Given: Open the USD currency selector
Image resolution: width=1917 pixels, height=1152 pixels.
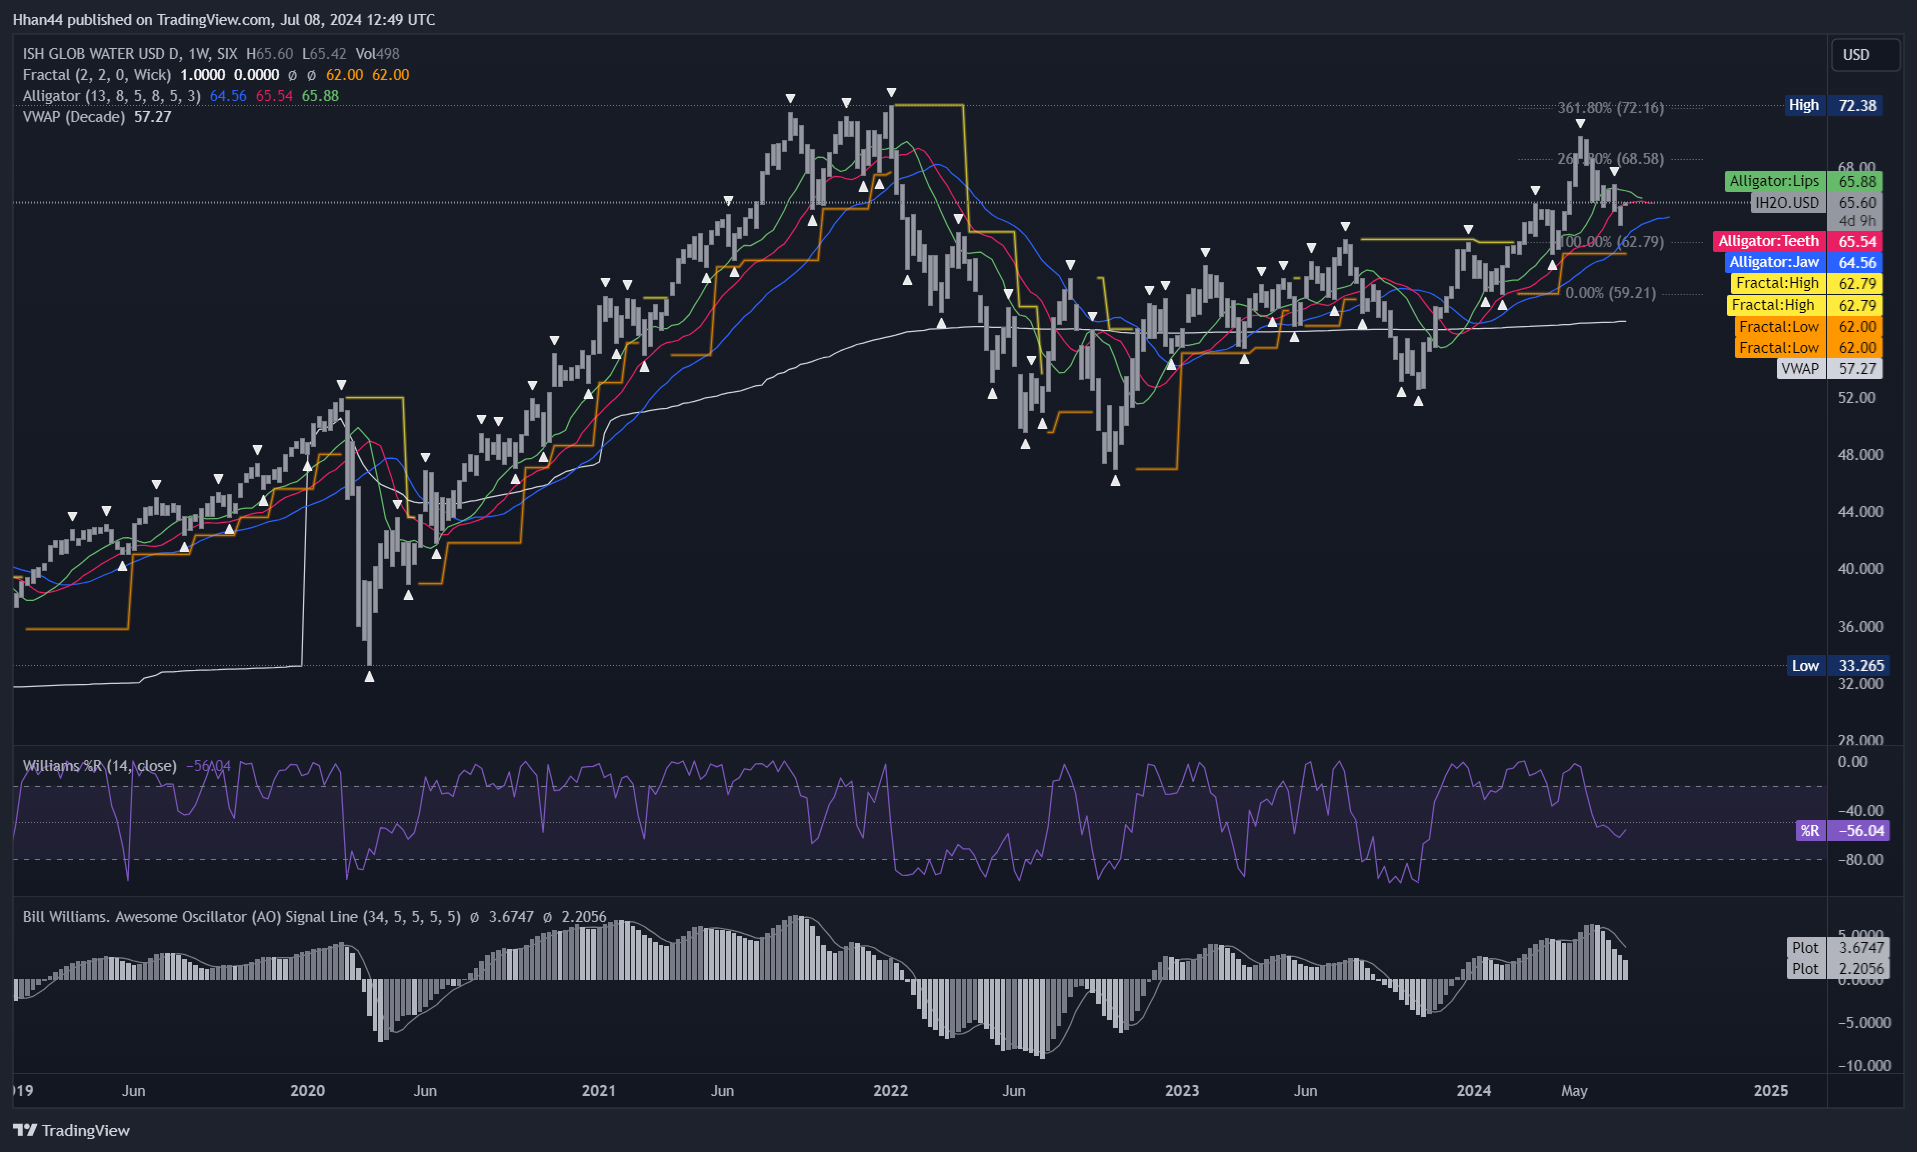Looking at the screenshot, I should [x=1865, y=55].
